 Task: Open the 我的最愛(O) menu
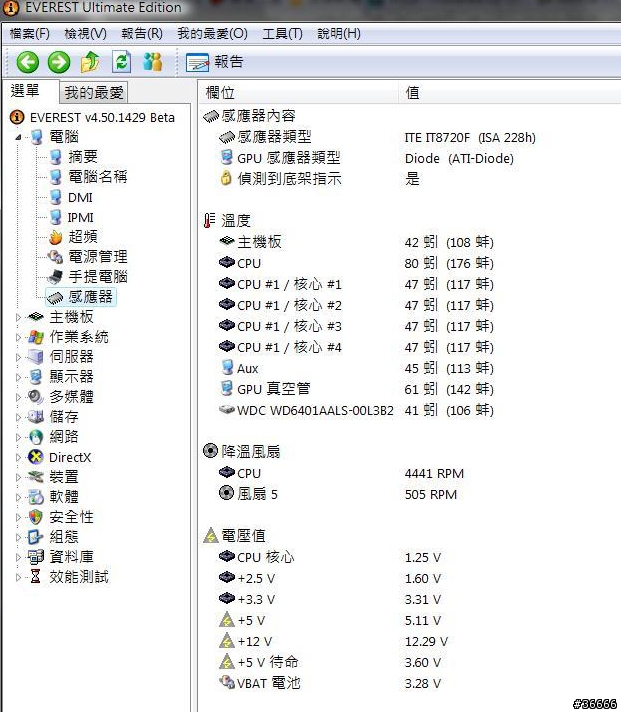coord(212,34)
